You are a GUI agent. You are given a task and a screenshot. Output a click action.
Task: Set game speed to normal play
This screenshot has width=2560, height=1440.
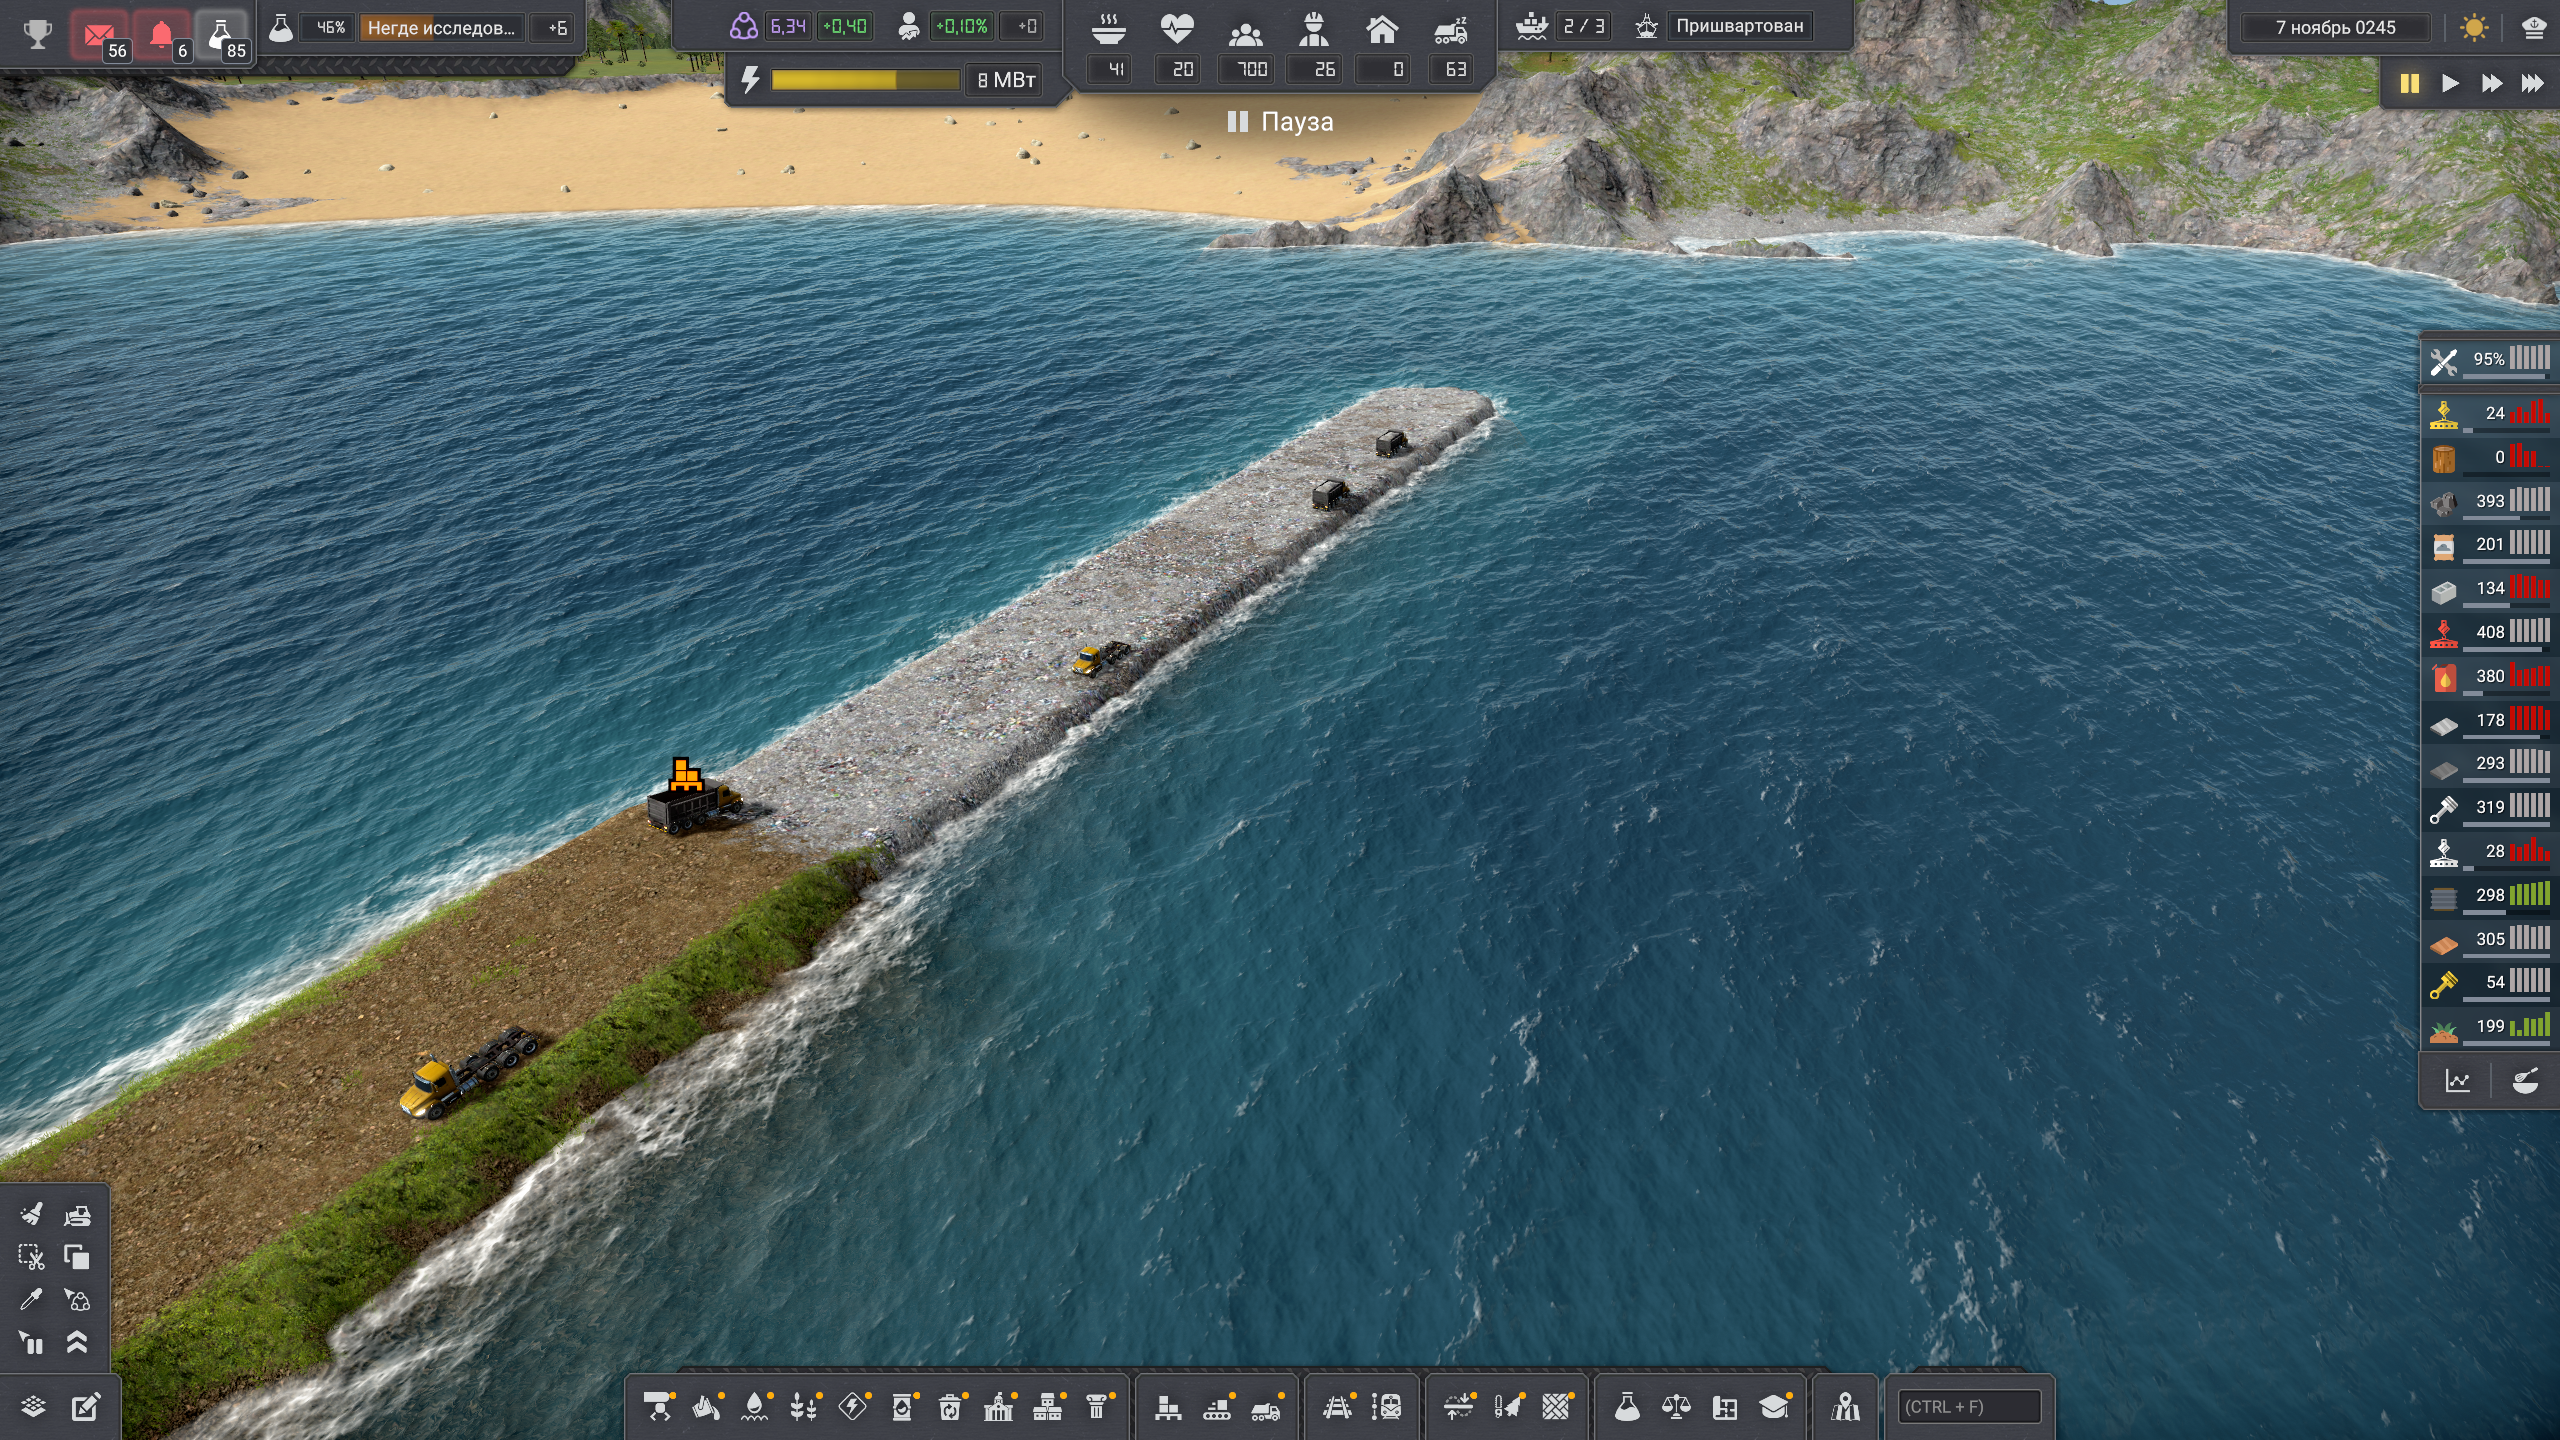pos(2450,83)
